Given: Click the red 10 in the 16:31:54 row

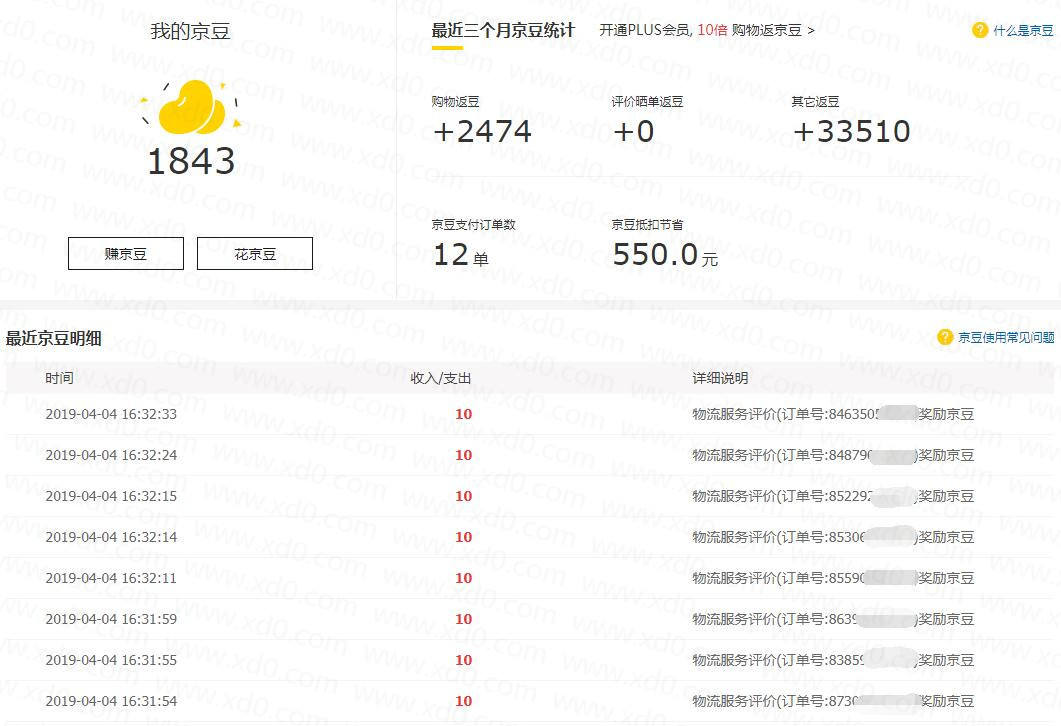Looking at the screenshot, I should 464,701.
